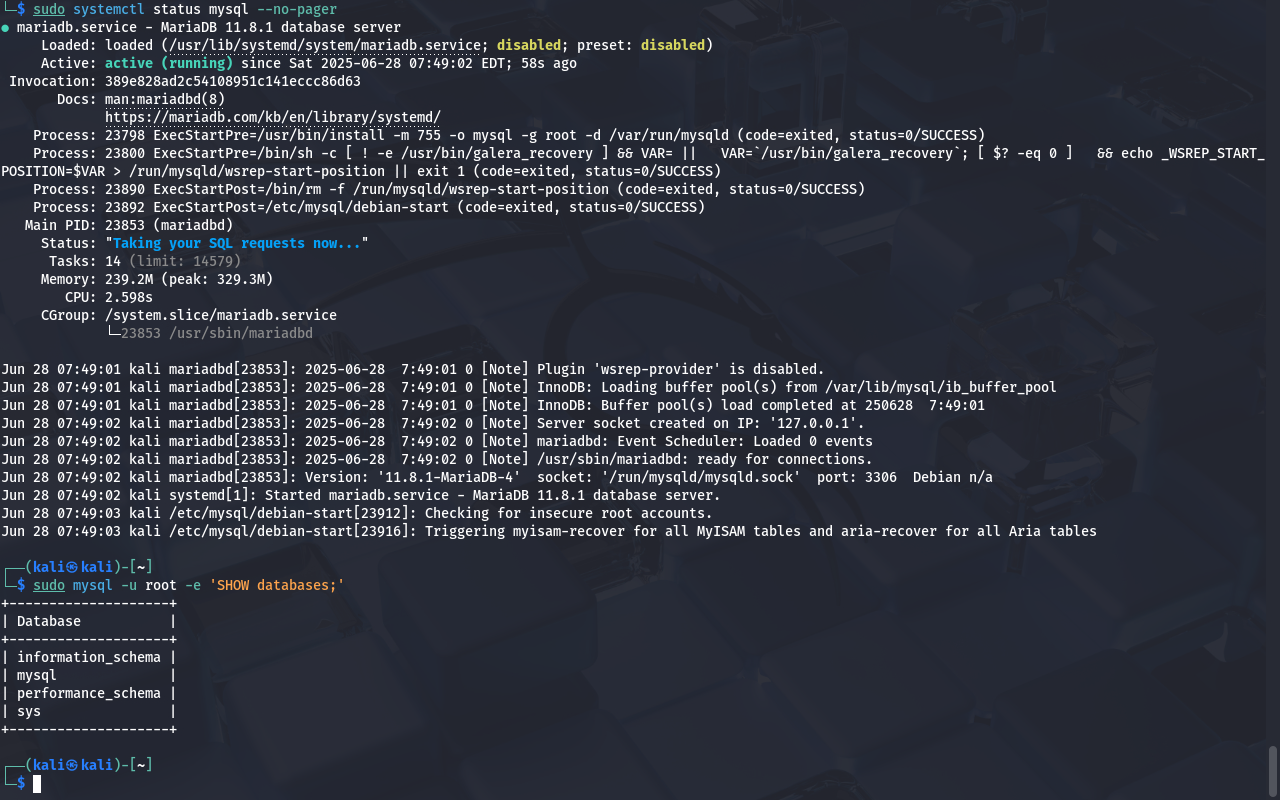Click the ExecStartPre /usr/bin/install process line
Viewport: 1280px width, 800px height.
[509, 135]
